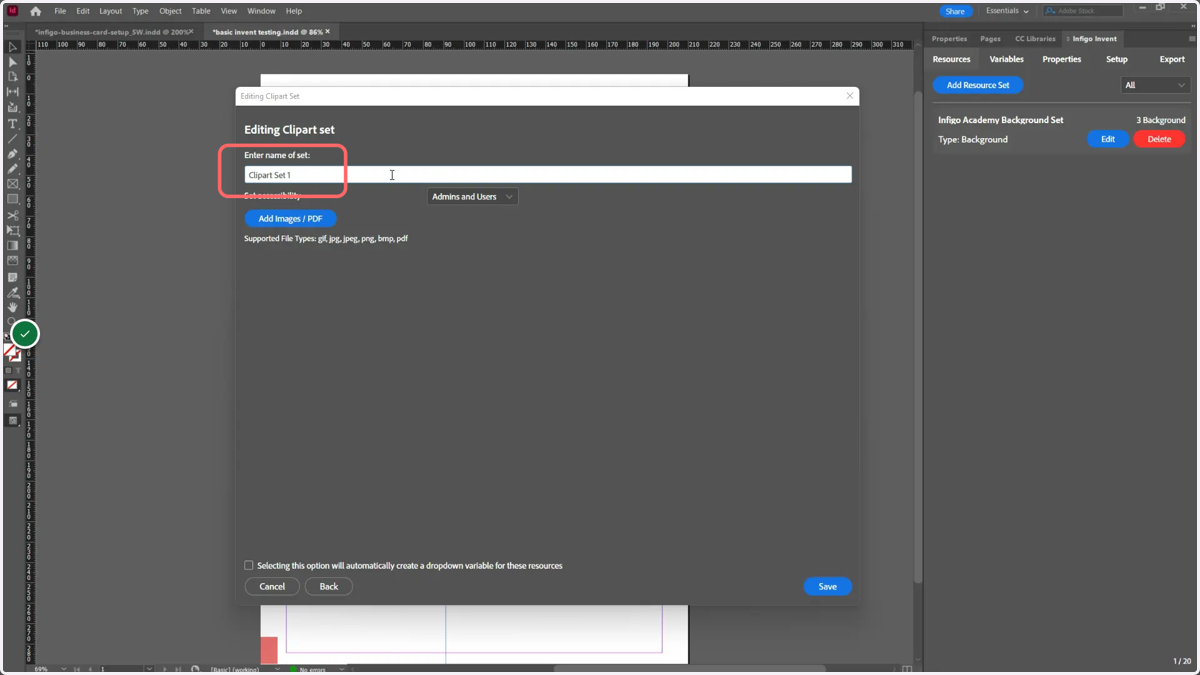1200x675 pixels.
Task: Select the Scissors tool
Action: click(13, 215)
